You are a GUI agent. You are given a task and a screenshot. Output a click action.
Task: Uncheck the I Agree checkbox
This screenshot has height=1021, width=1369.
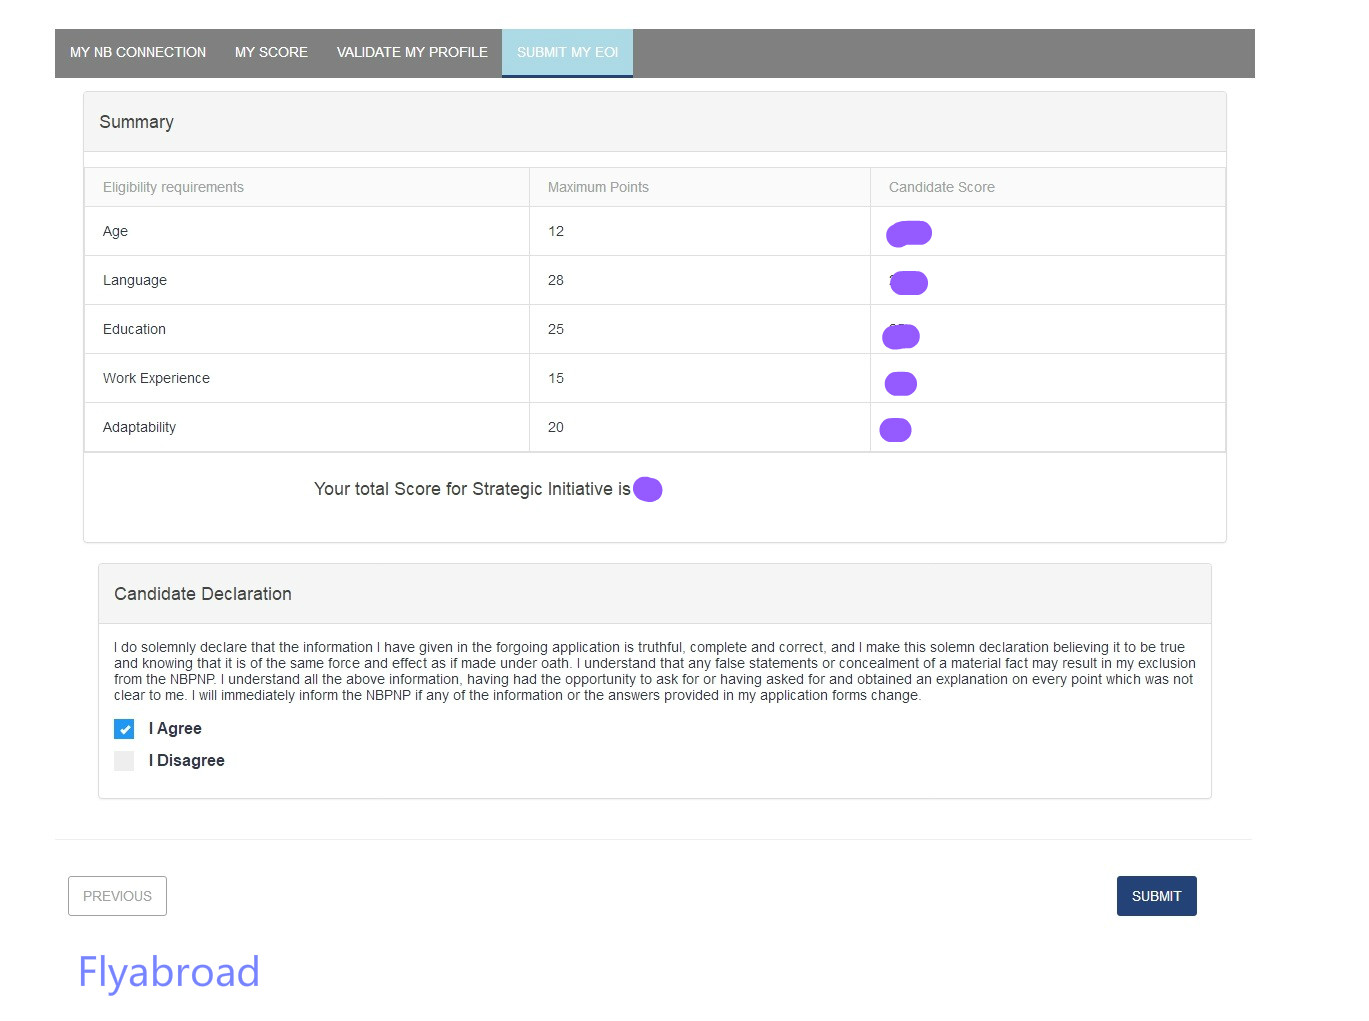click(124, 729)
